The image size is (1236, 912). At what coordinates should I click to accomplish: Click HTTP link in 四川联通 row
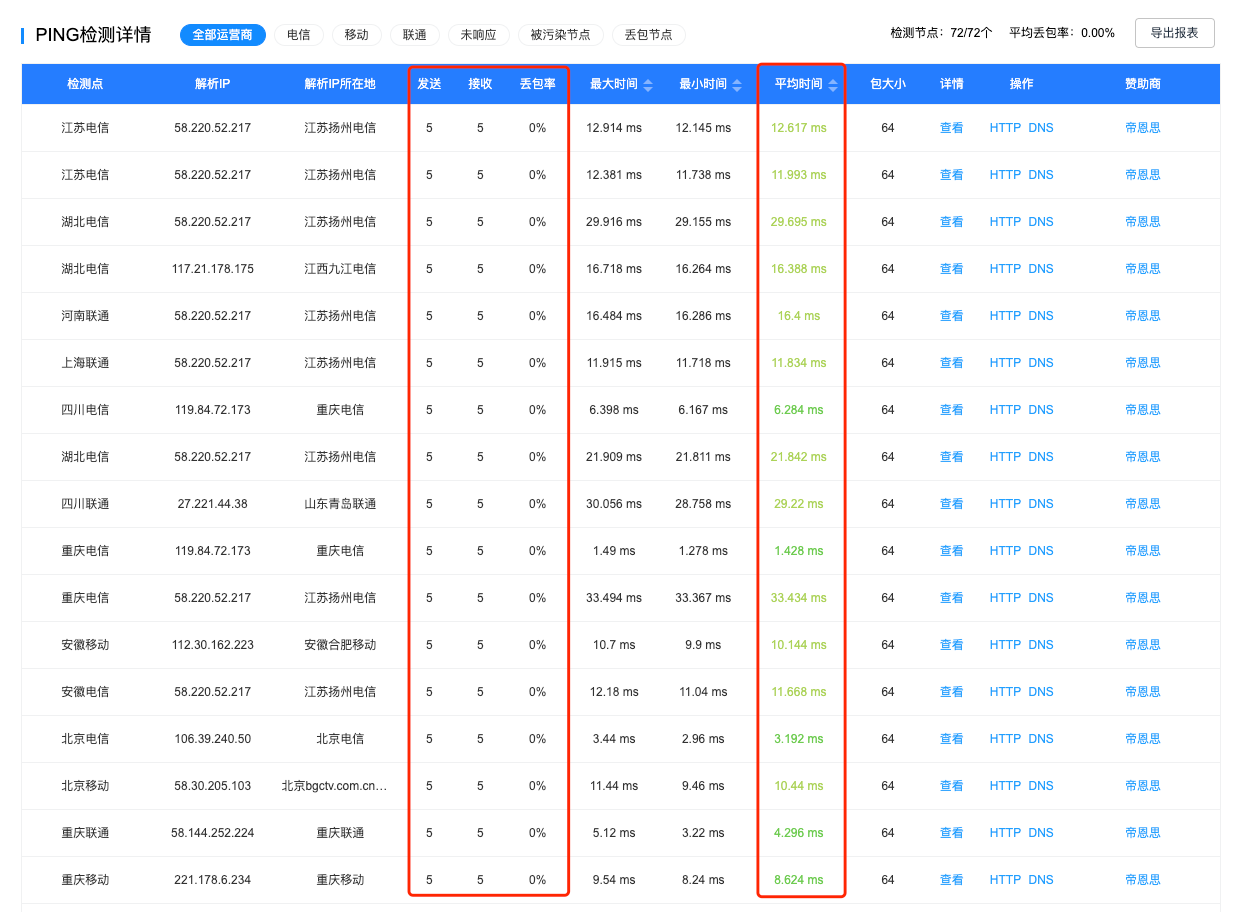pyautogui.click(x=1005, y=504)
